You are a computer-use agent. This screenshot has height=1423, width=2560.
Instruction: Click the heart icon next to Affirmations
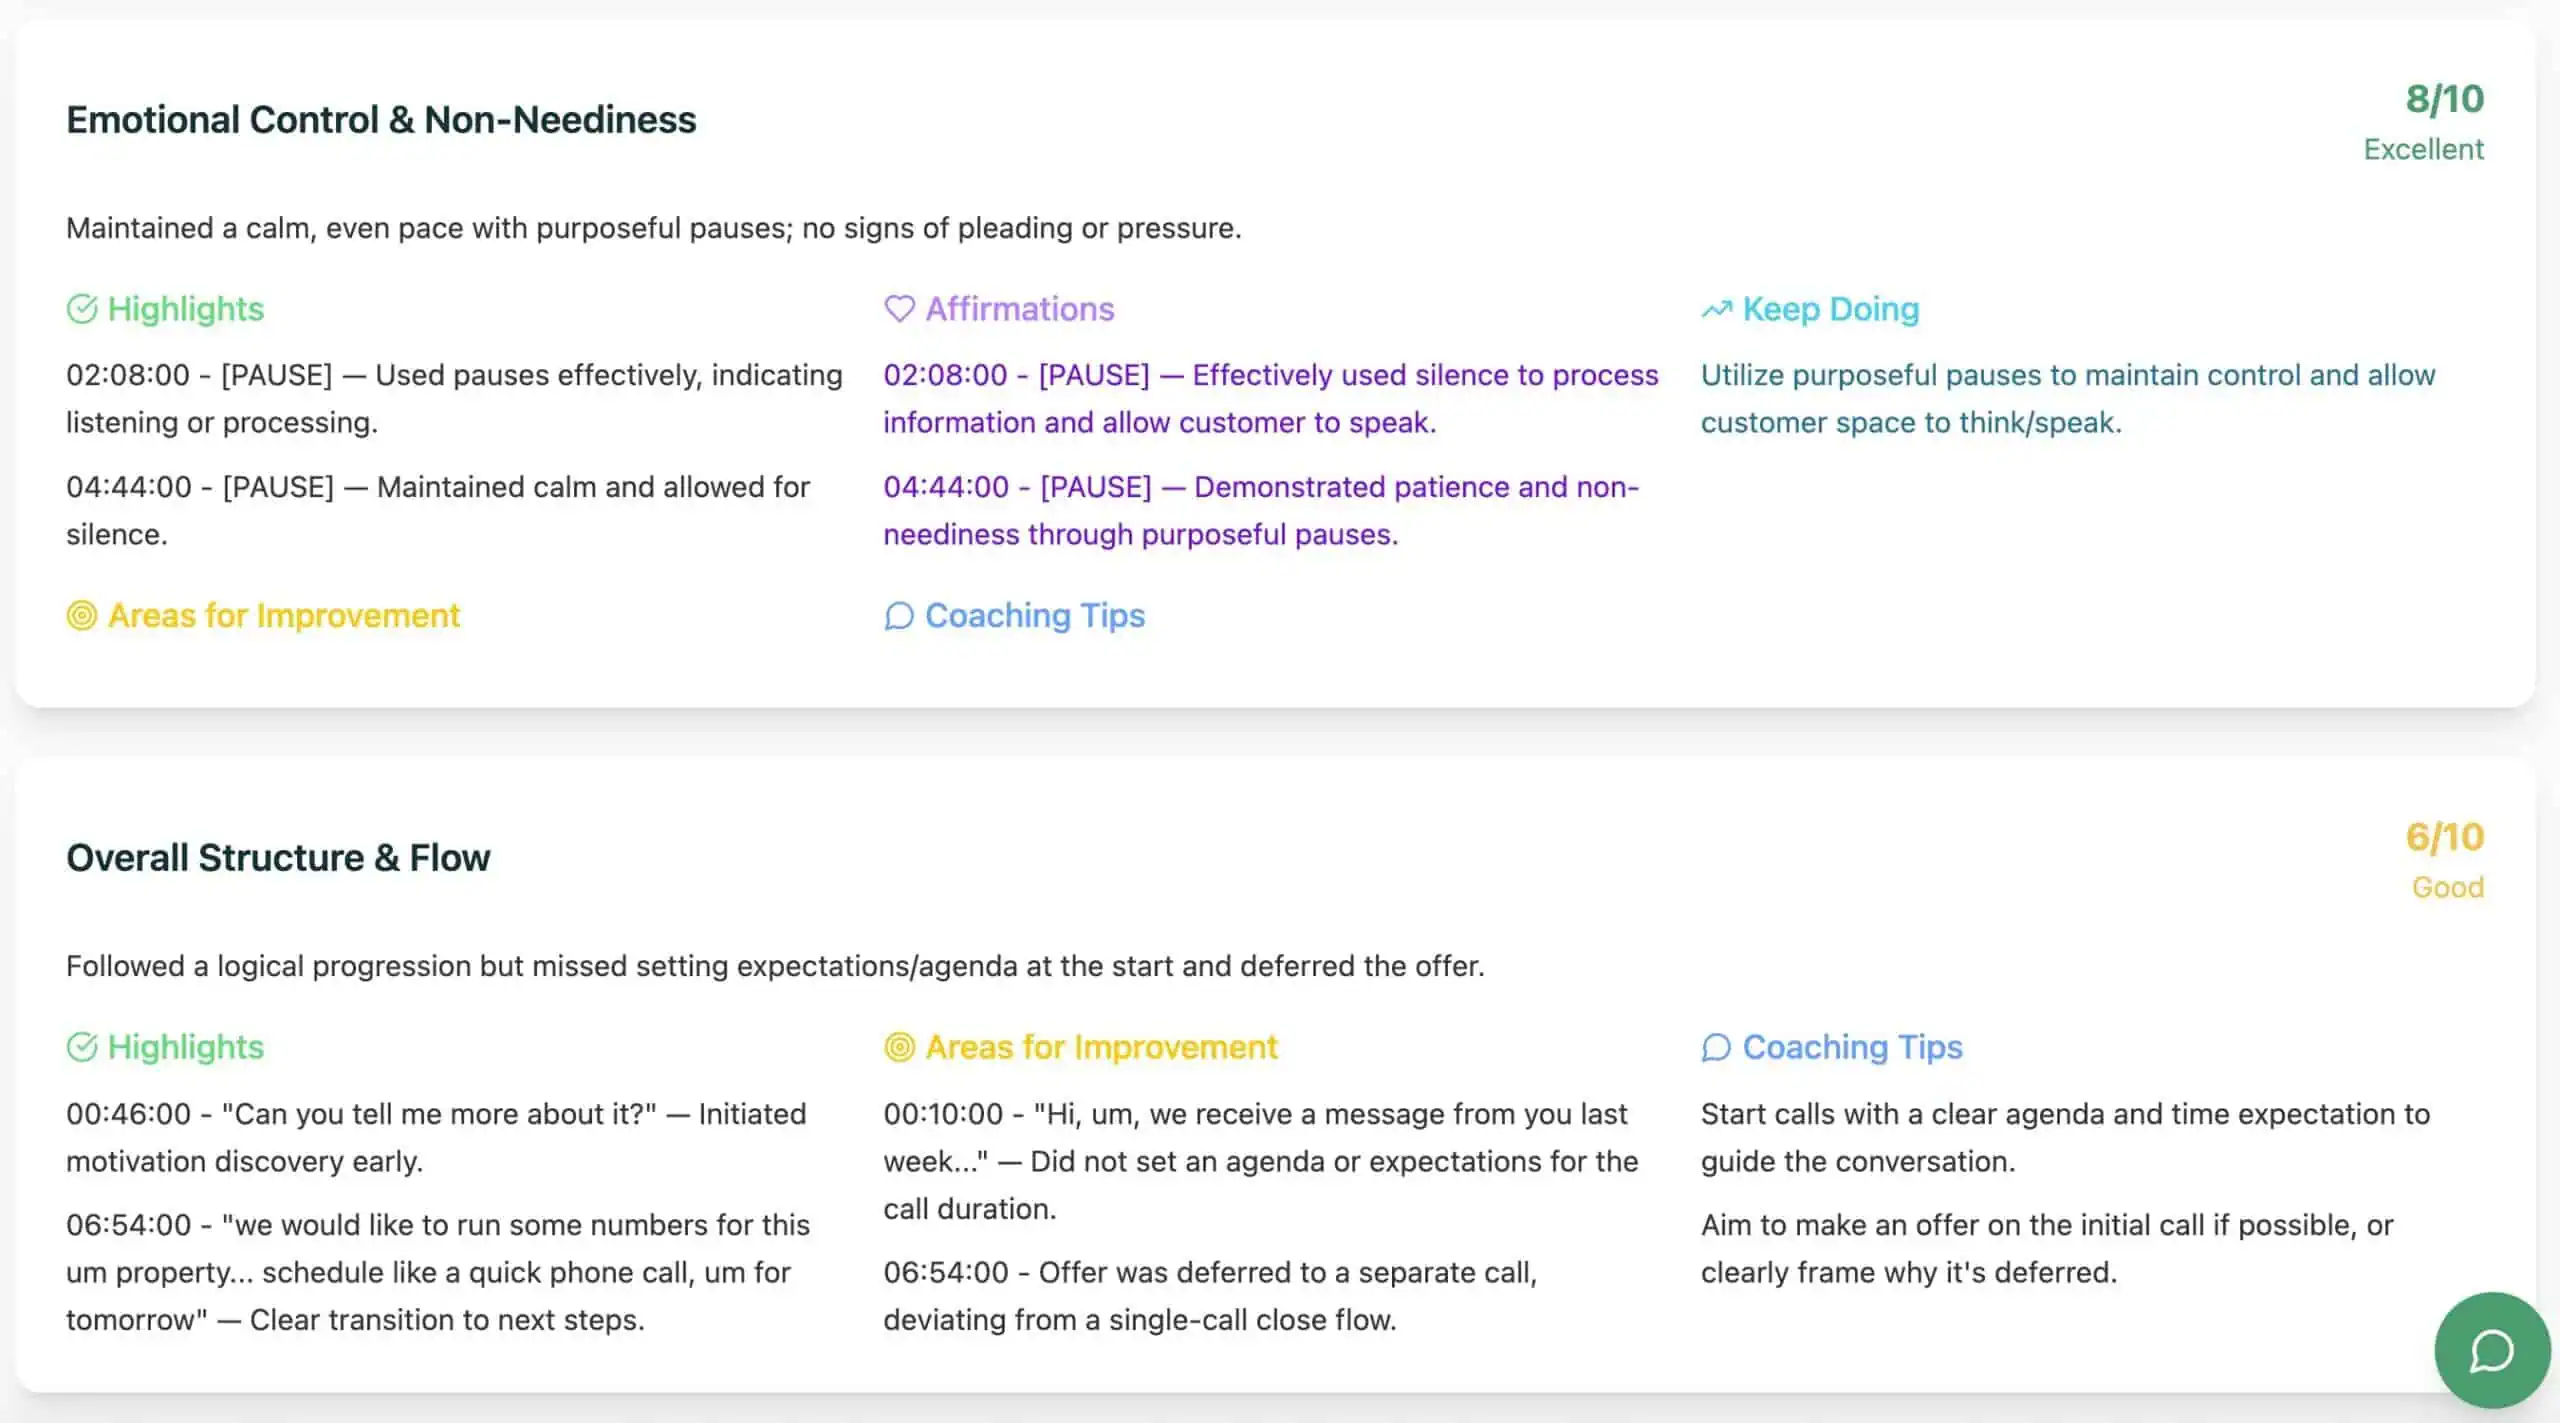coord(899,309)
